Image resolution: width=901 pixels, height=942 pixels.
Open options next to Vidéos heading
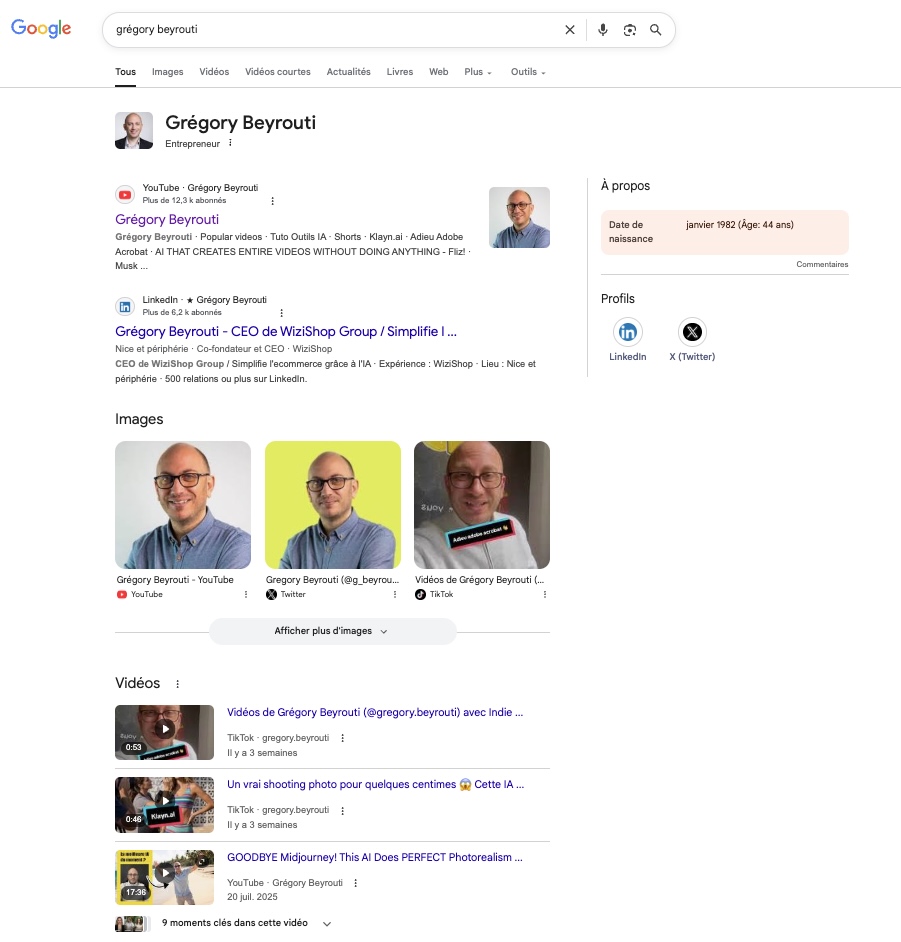(x=177, y=684)
